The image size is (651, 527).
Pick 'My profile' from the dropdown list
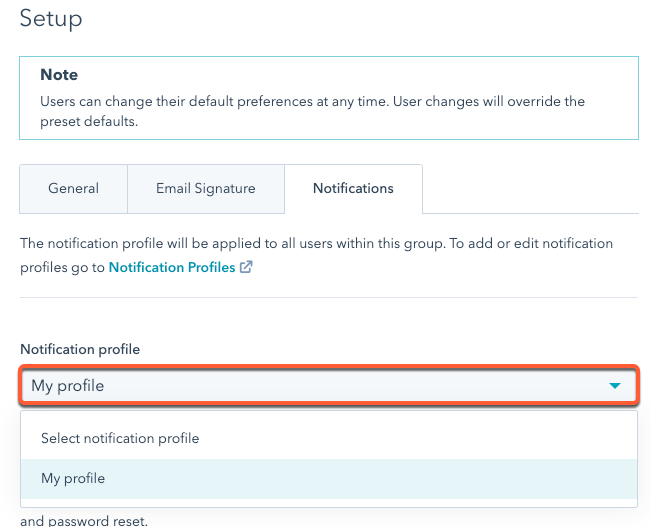(73, 479)
